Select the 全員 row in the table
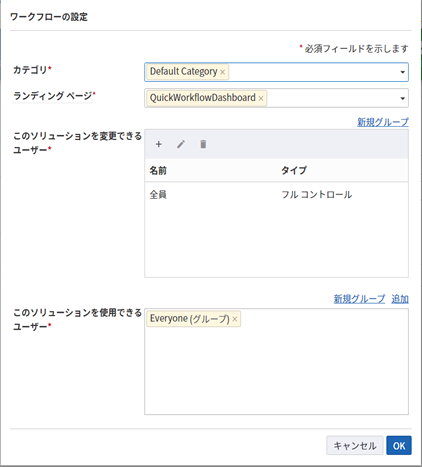The width and height of the screenshot is (422, 467). point(276,194)
